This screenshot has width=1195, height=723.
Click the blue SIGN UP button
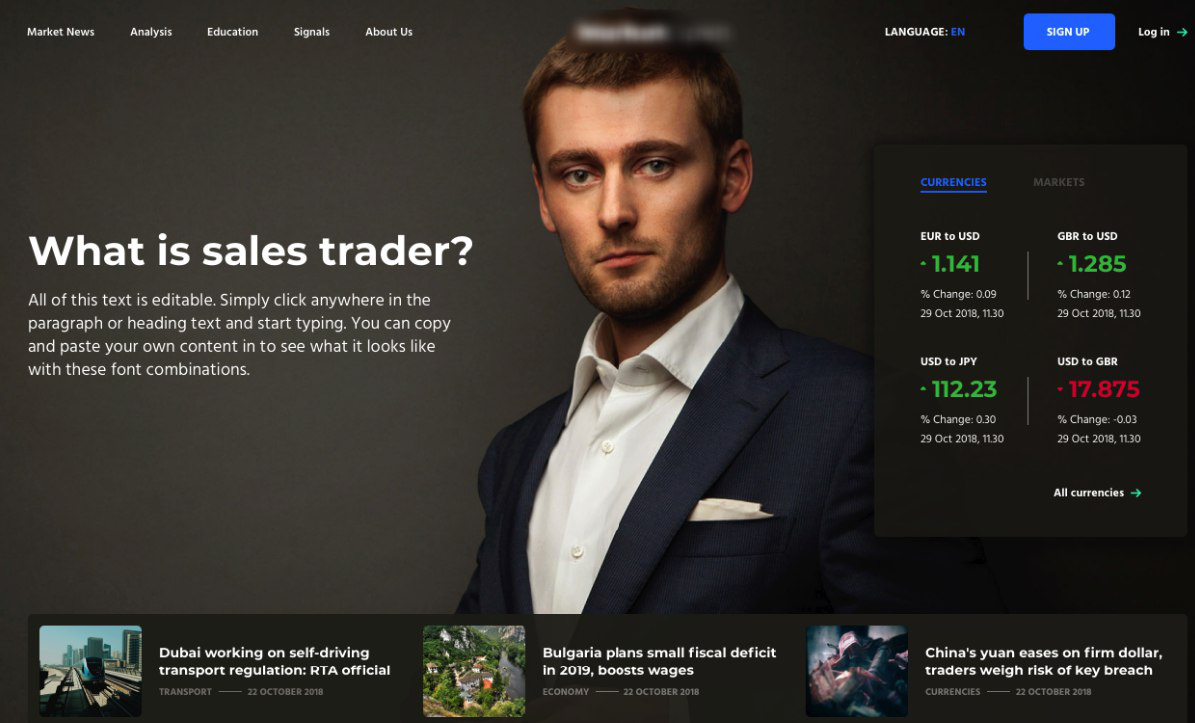tap(1068, 32)
